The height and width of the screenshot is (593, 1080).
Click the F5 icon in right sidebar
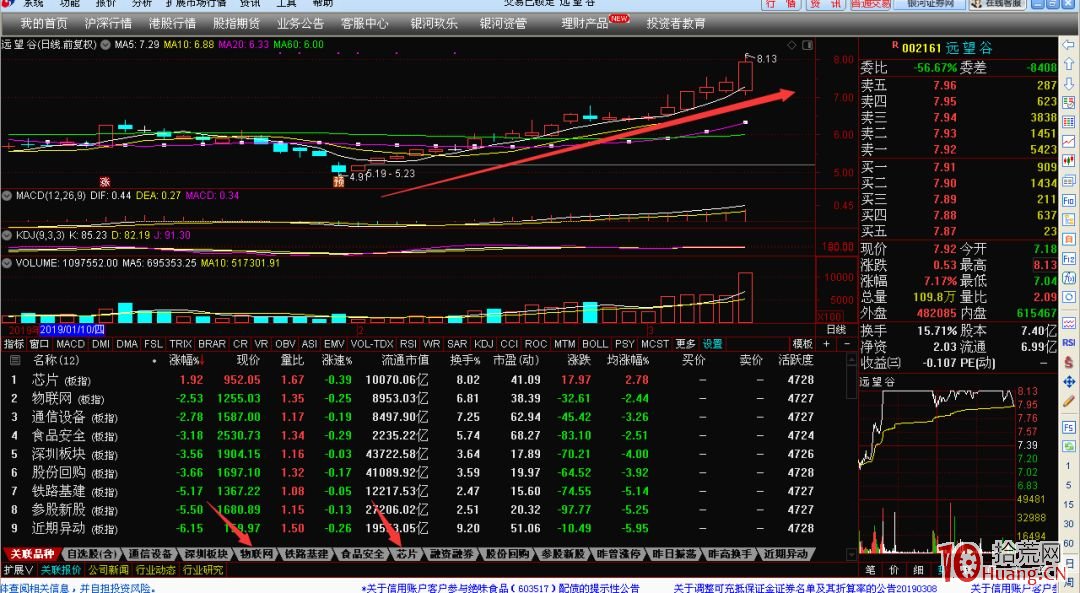pyautogui.click(x=1068, y=427)
